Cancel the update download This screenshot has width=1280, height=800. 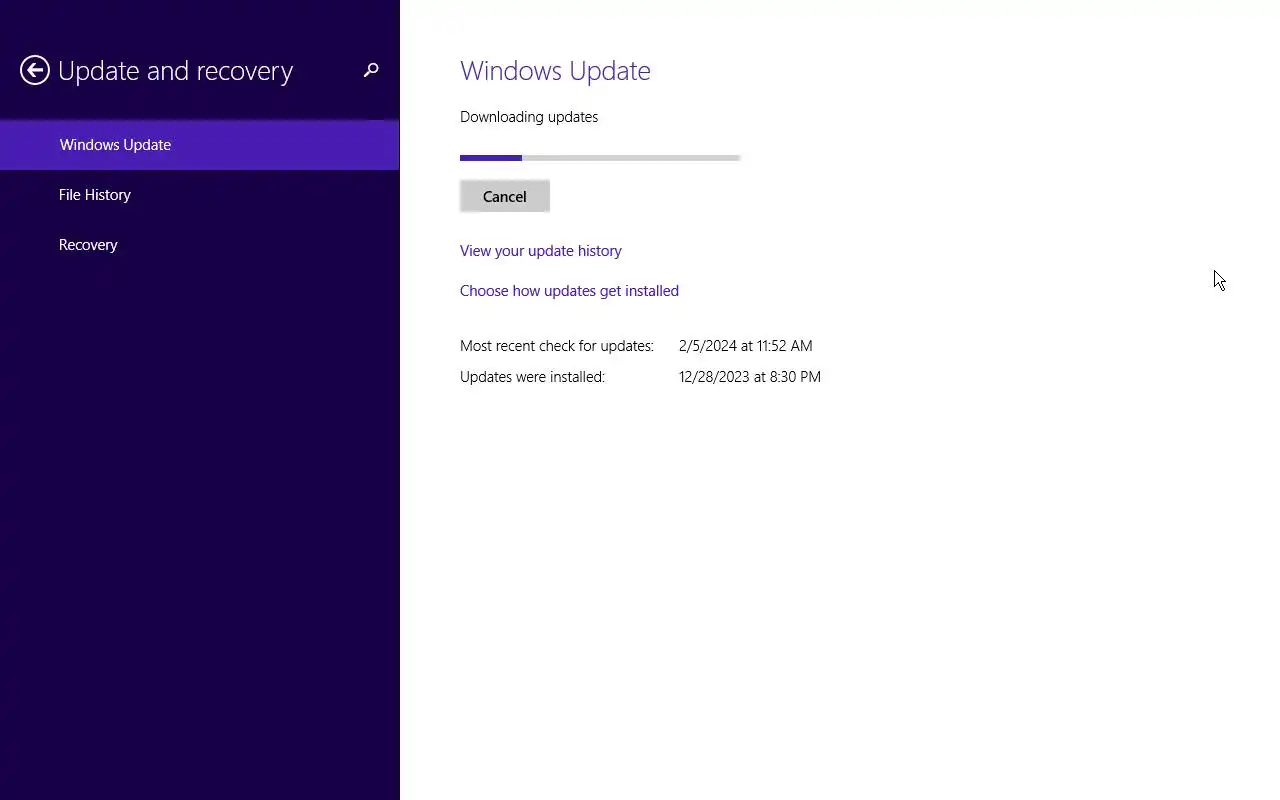coord(505,196)
